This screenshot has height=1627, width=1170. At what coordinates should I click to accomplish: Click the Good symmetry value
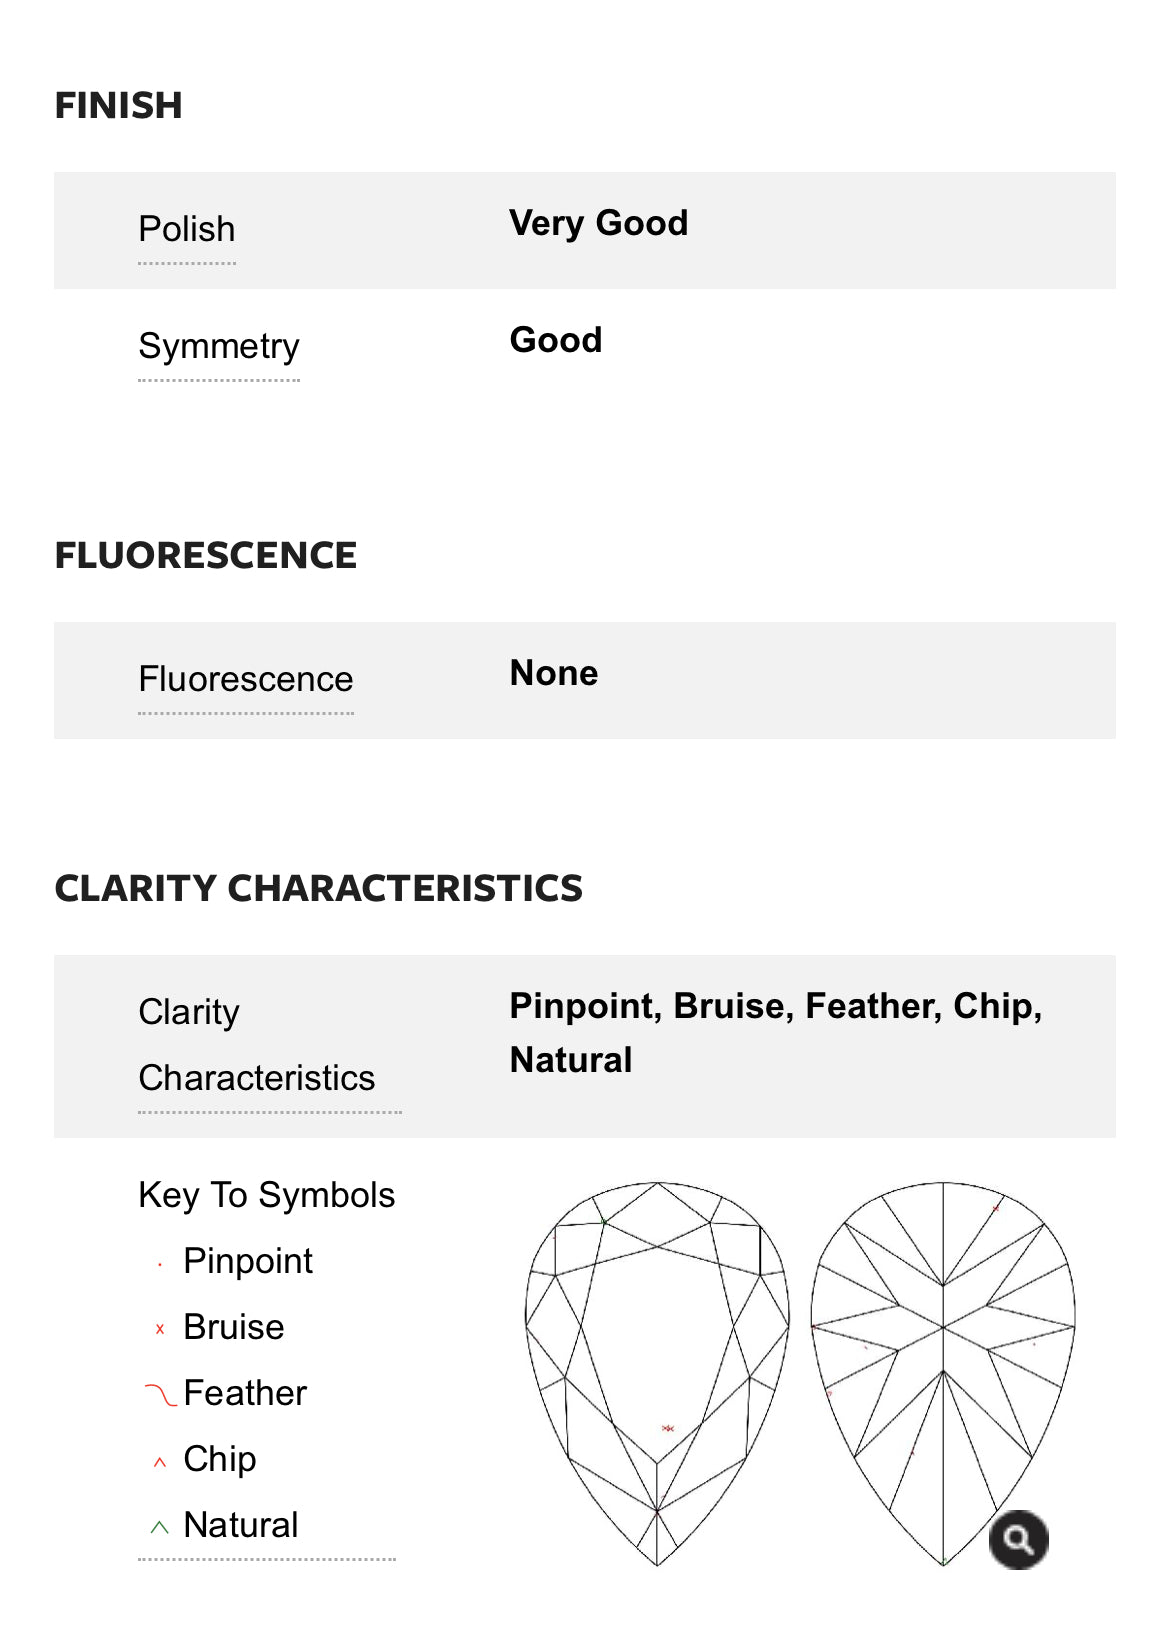coord(556,340)
